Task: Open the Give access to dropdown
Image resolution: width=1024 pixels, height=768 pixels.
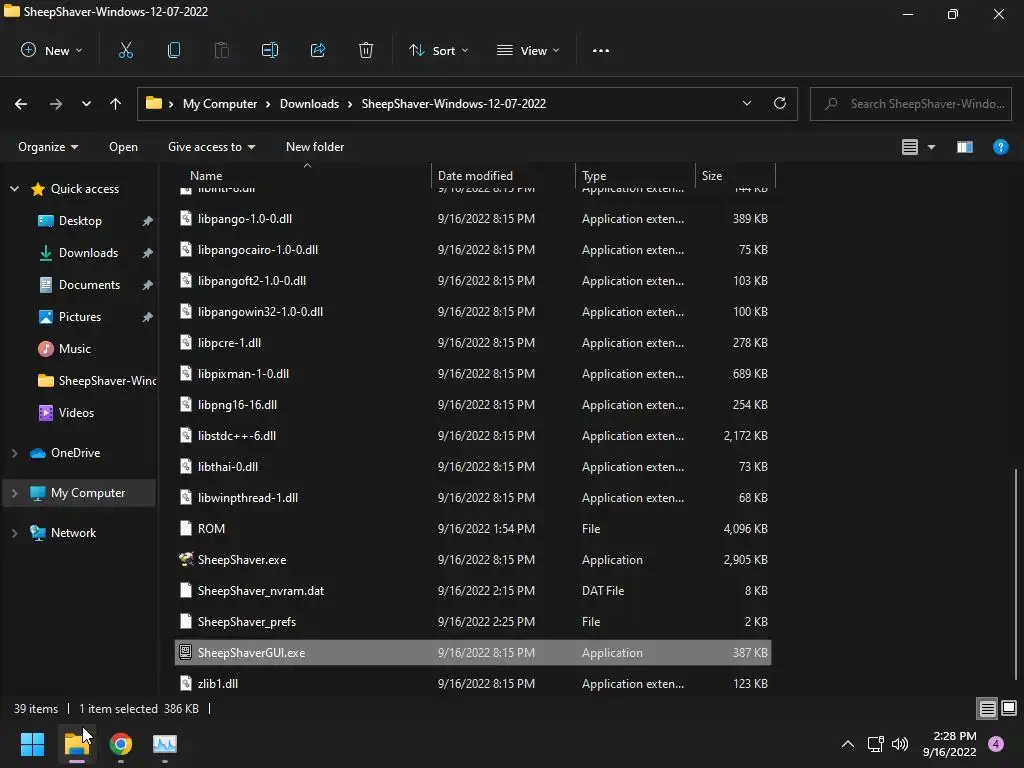Action: [x=211, y=147]
